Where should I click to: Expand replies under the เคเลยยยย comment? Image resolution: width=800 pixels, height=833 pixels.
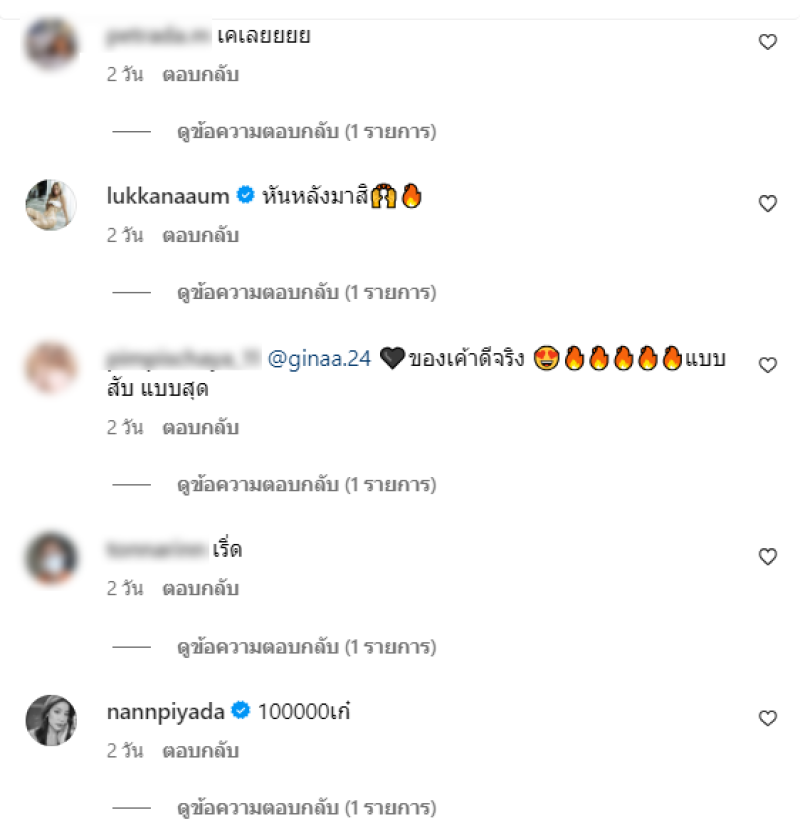(x=307, y=131)
